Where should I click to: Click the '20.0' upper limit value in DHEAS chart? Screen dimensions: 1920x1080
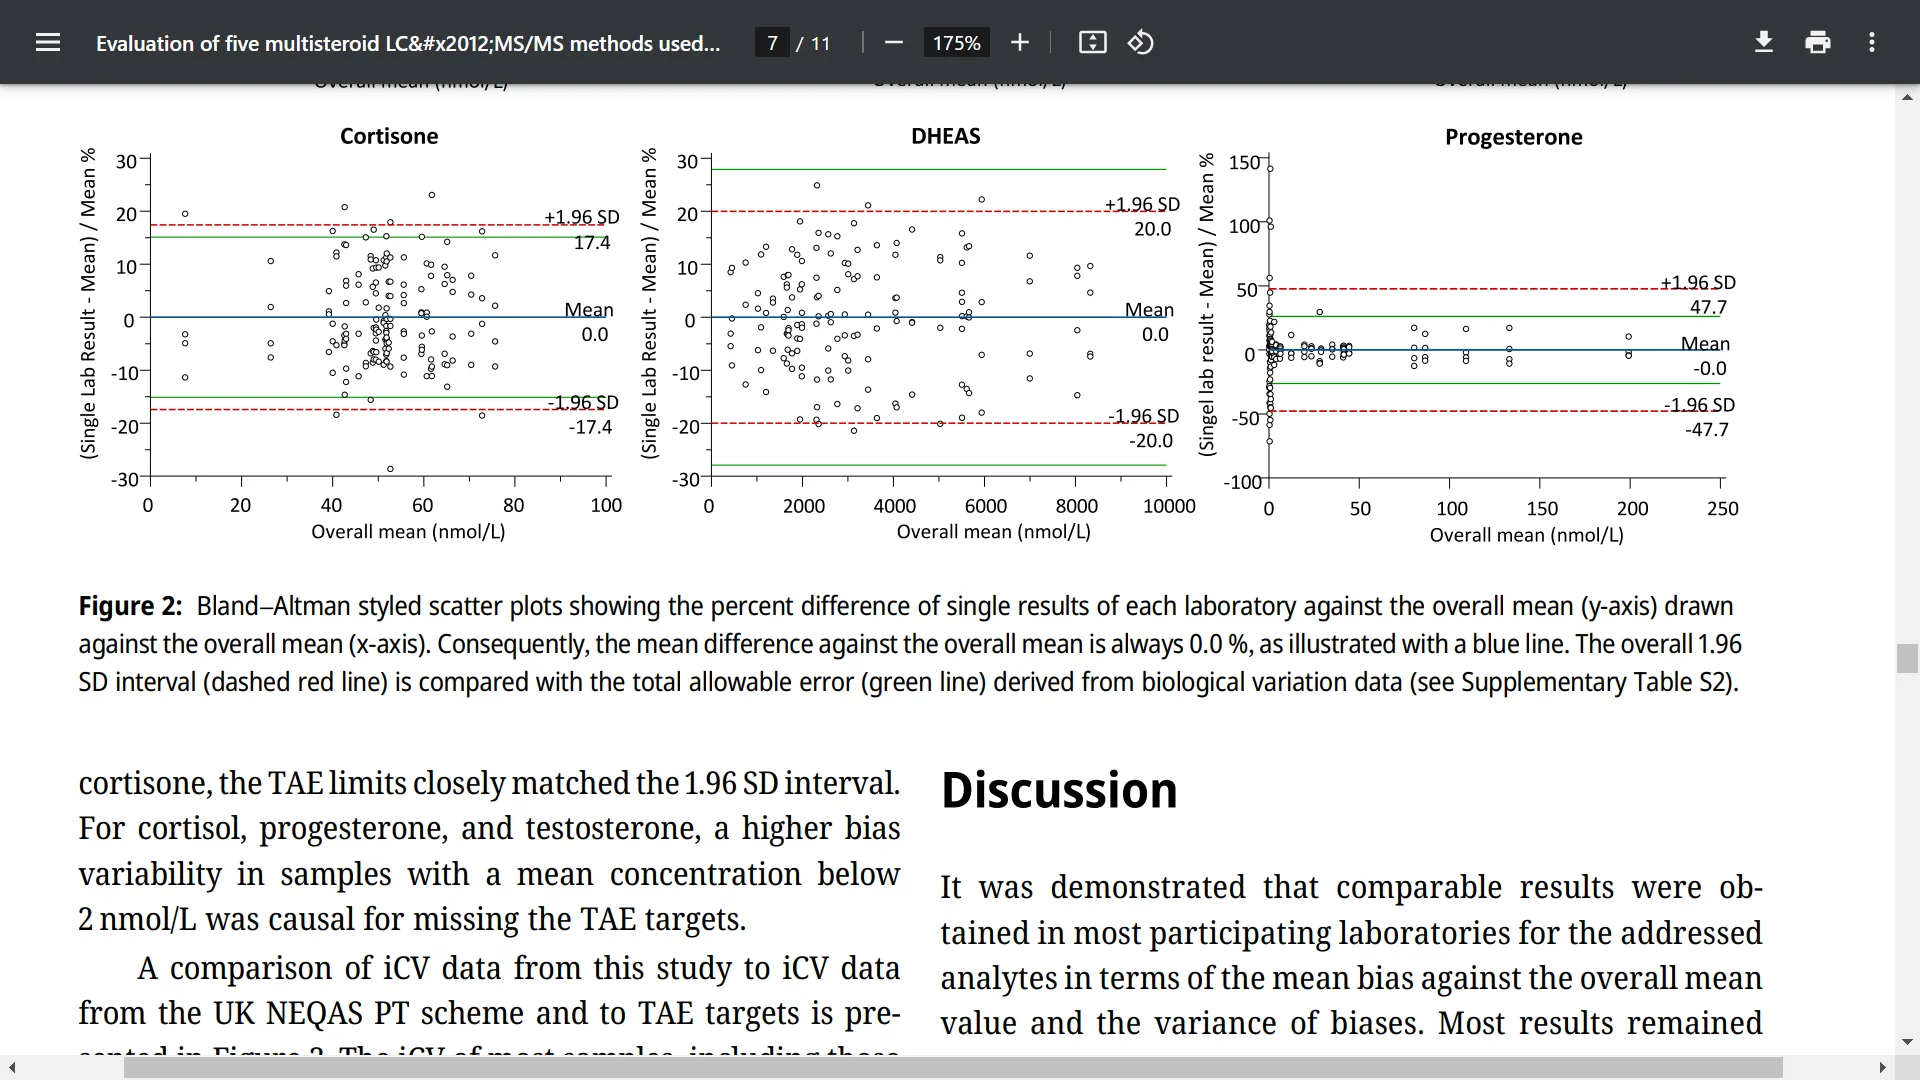tap(1152, 229)
